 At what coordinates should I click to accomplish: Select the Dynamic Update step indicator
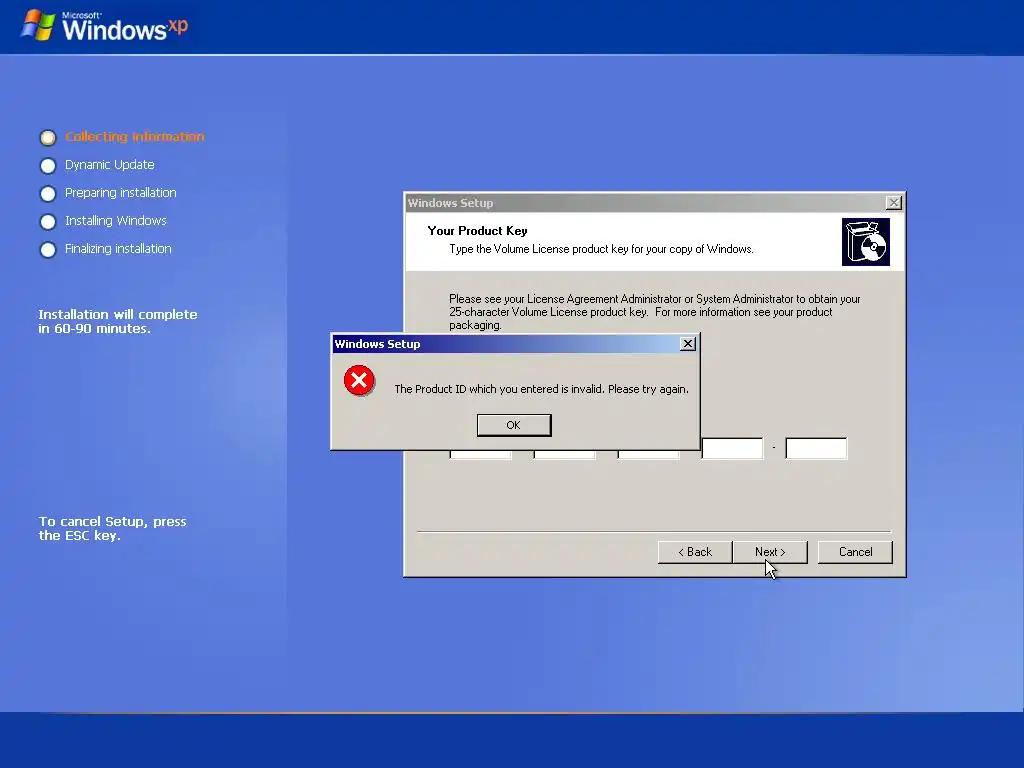click(48, 165)
